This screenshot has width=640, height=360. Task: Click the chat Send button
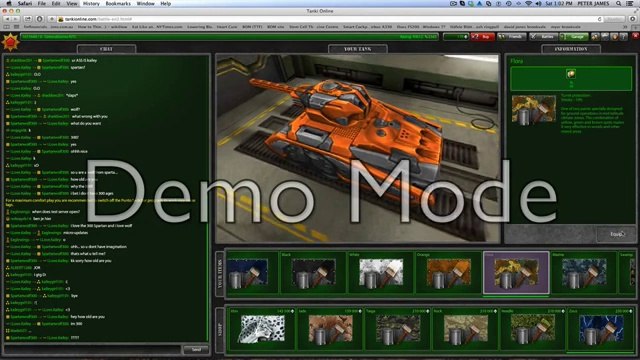tap(196, 349)
